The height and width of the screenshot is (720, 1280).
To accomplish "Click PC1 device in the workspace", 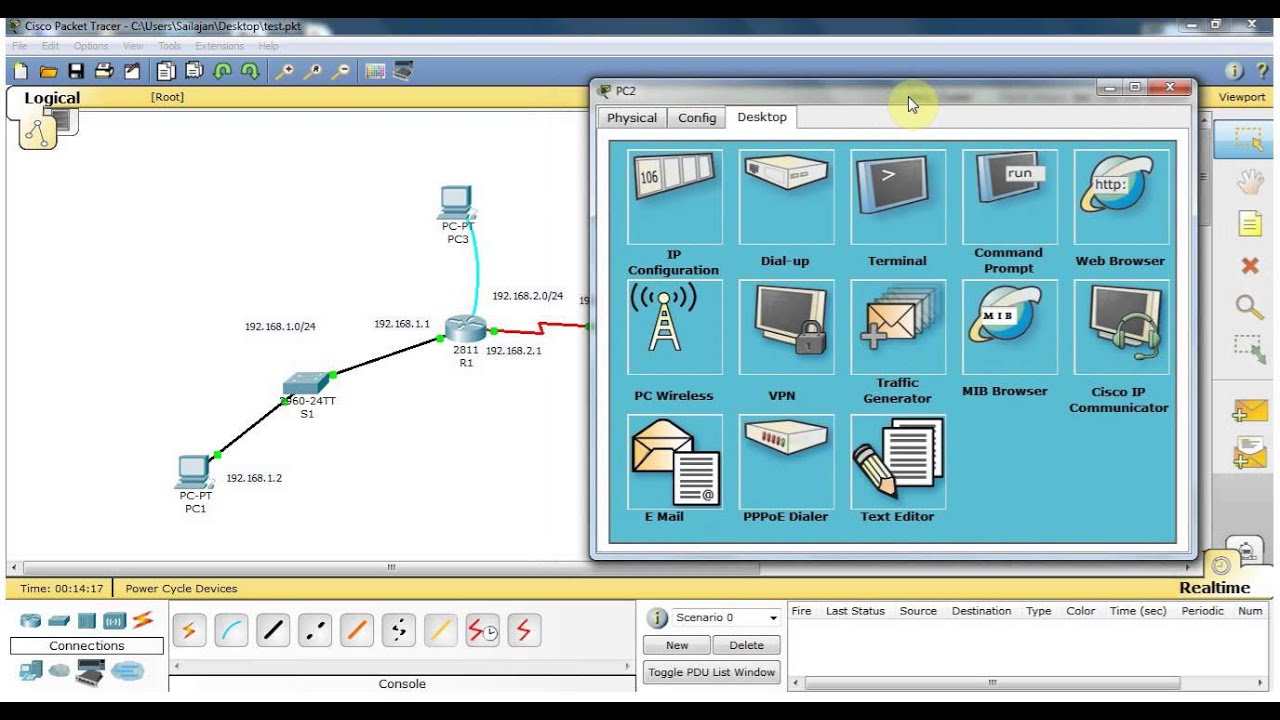I will 193,472.
